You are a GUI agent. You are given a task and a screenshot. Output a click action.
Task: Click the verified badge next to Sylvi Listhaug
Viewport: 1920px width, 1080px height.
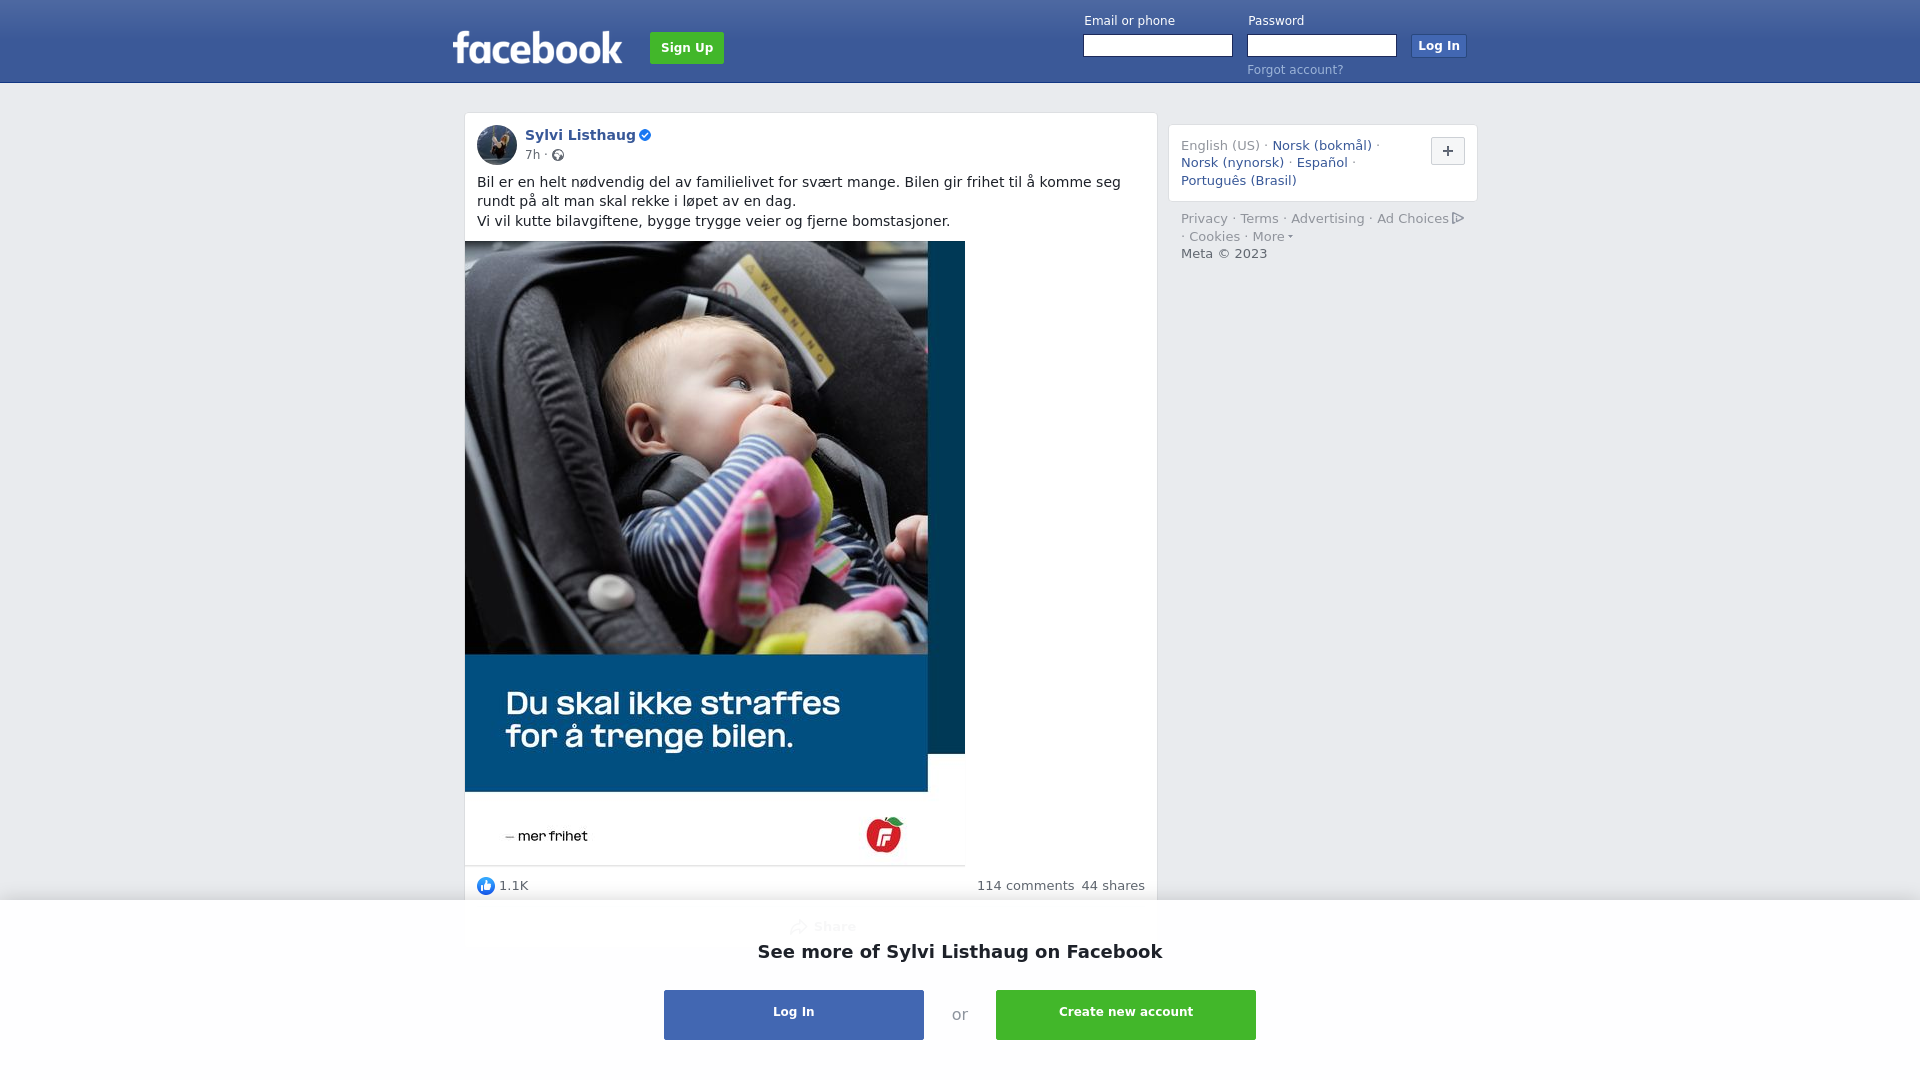(x=645, y=135)
